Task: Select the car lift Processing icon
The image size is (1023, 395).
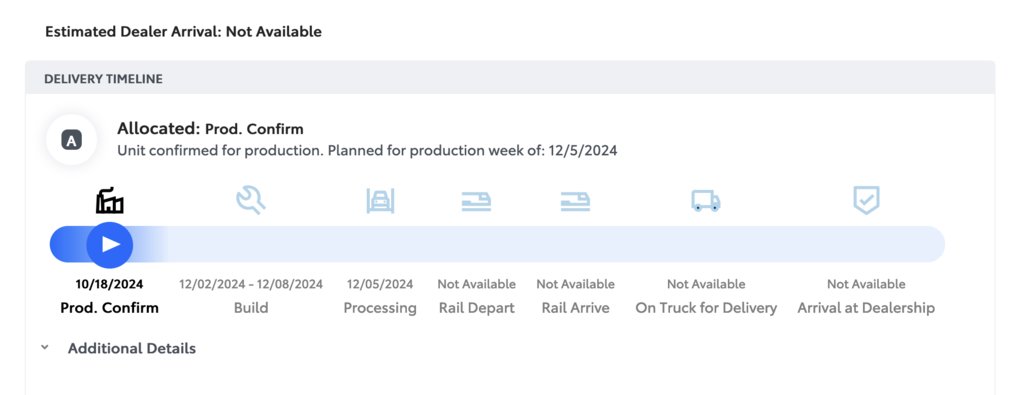Action: (380, 200)
